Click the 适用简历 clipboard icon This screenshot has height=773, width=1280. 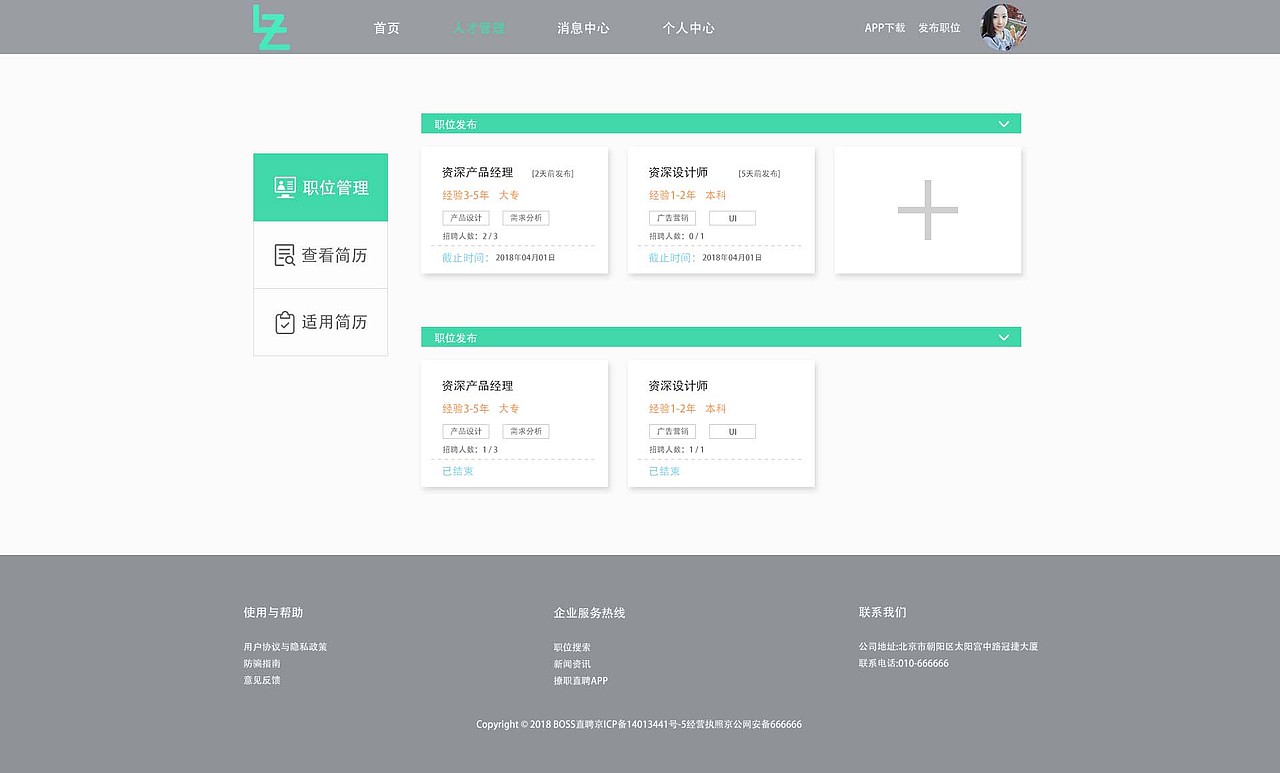283,321
